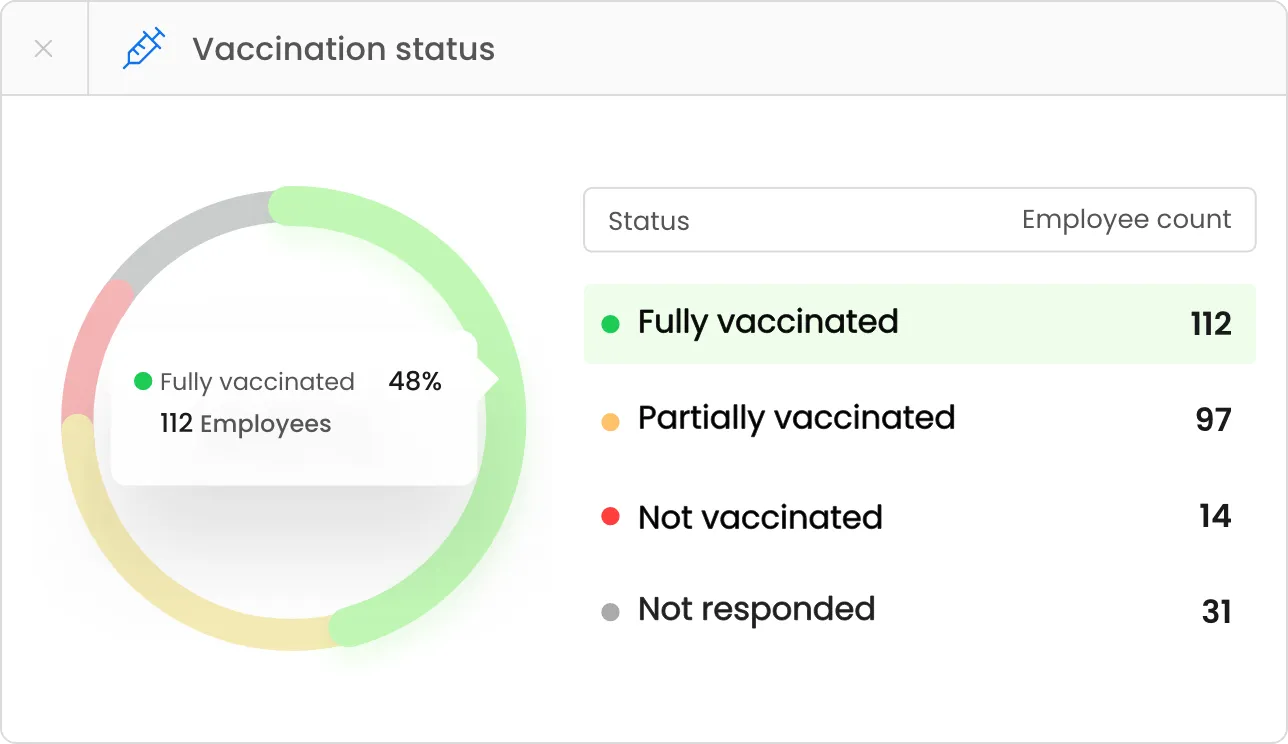Click the Employee count column header
Screen dimensions: 1288x744
(1126, 220)
